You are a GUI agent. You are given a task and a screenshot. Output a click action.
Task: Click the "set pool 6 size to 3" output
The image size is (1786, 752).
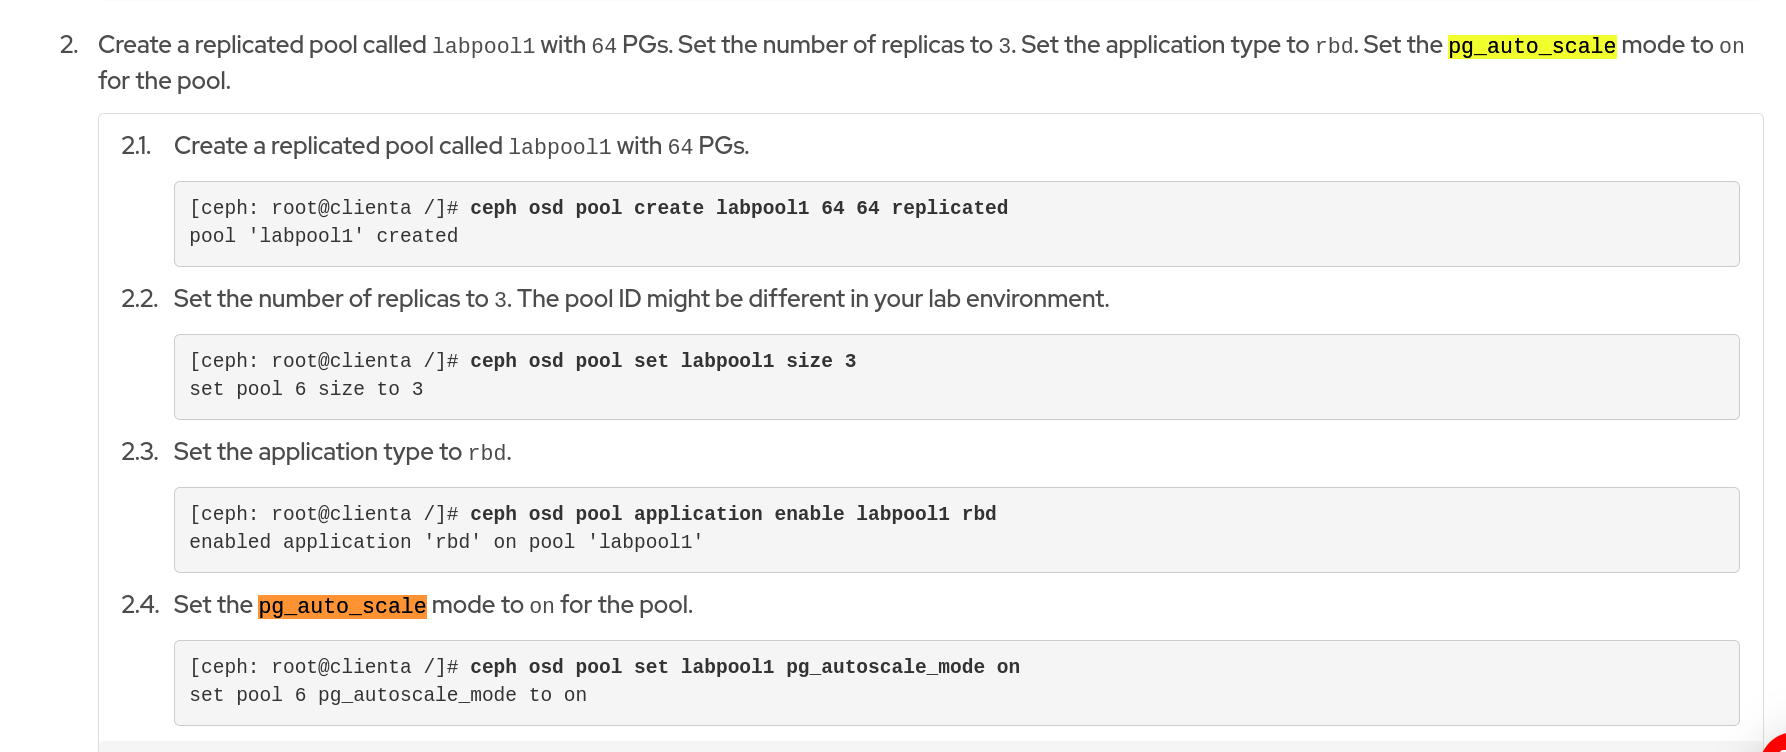[306, 389]
